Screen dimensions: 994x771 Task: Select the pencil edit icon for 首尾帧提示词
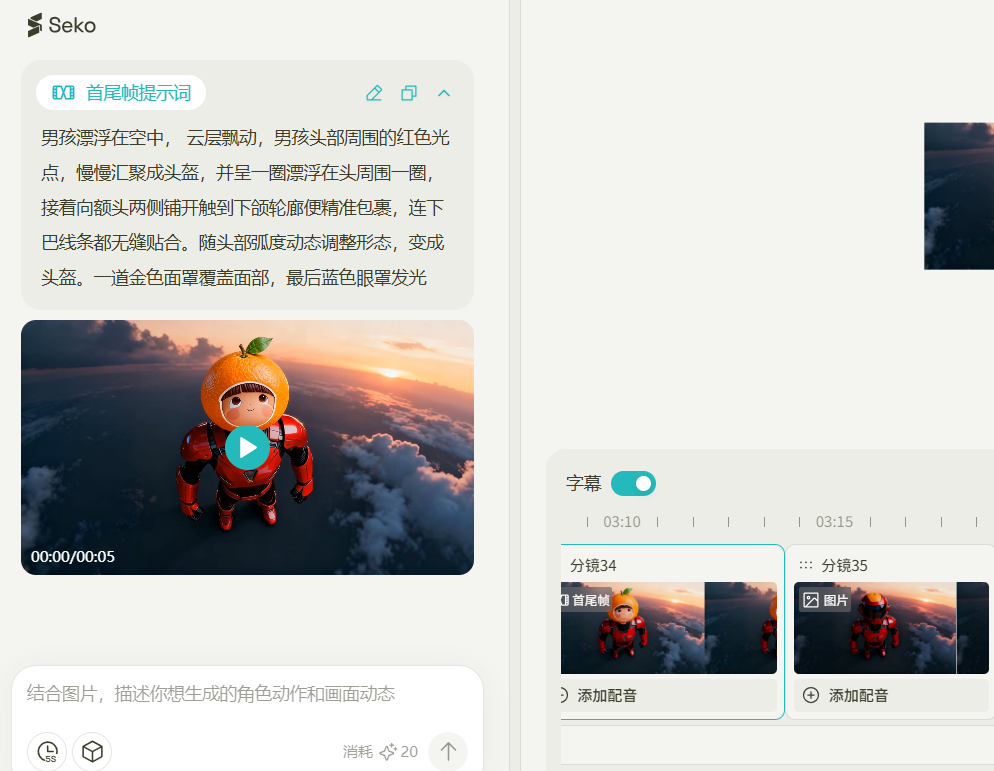tap(374, 92)
